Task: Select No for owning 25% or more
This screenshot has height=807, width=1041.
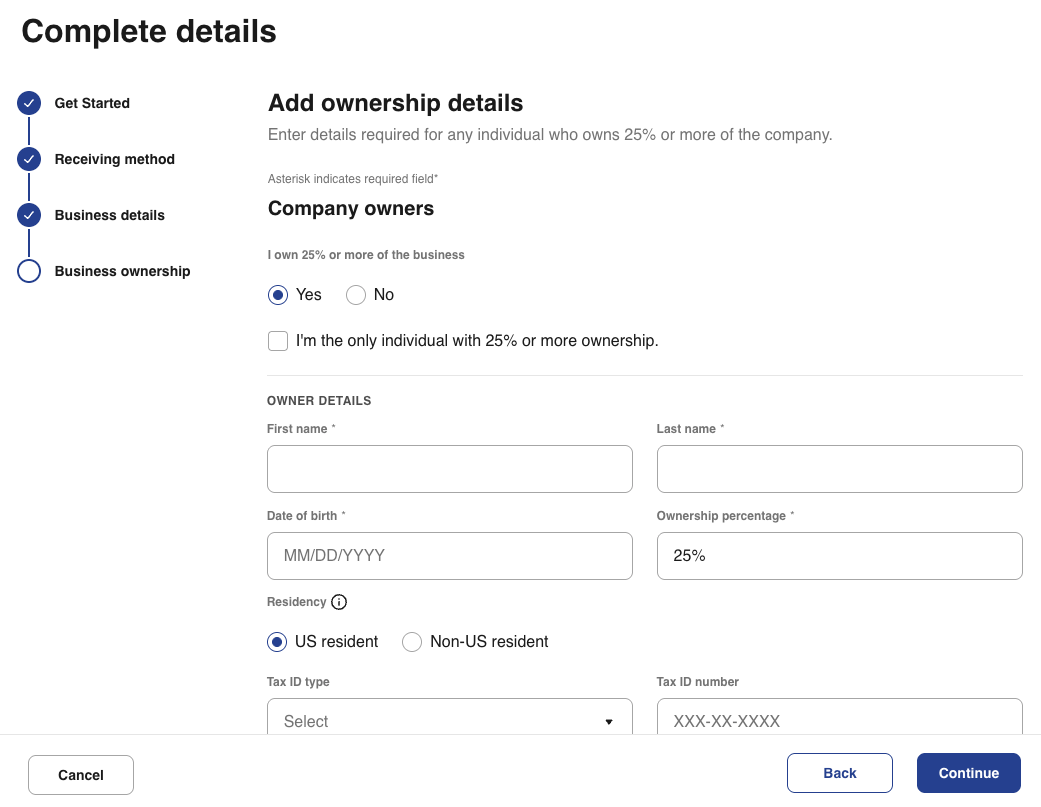Action: (356, 295)
